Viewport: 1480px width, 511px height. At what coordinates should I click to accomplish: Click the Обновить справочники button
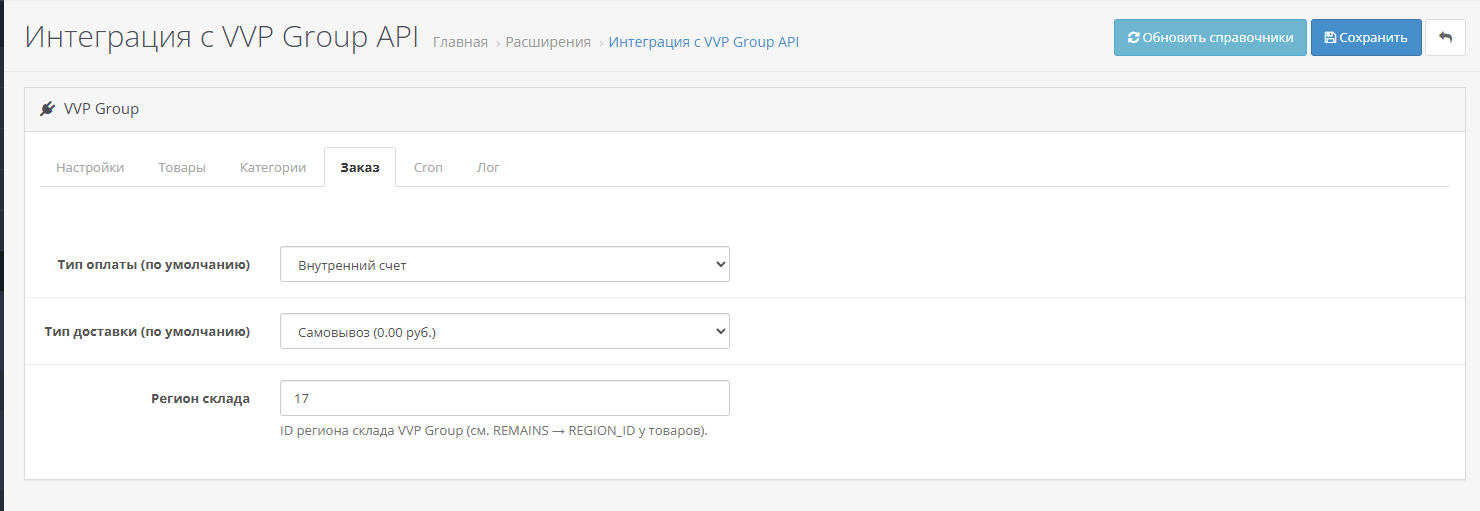[x=1210, y=37]
